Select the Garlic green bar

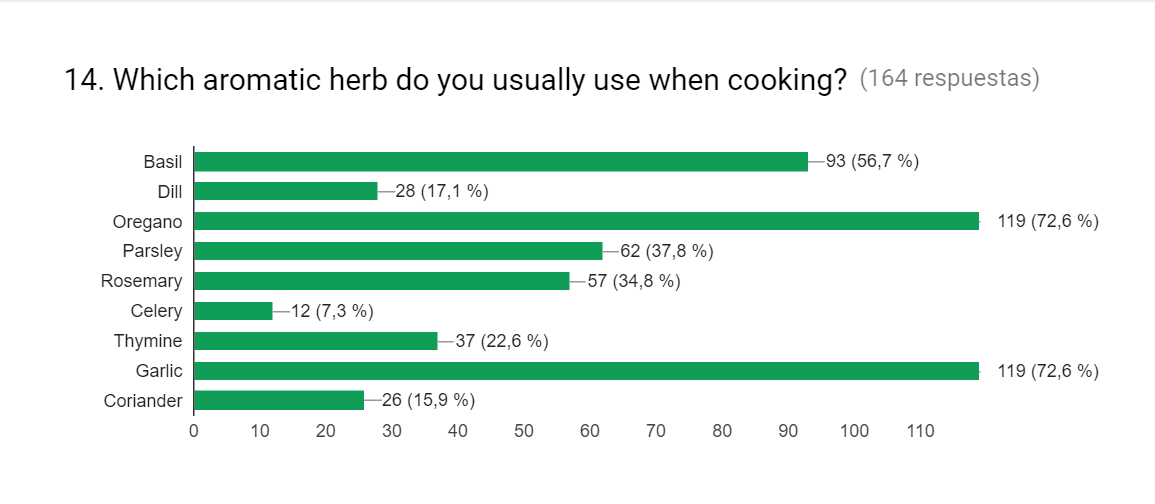click(x=586, y=371)
